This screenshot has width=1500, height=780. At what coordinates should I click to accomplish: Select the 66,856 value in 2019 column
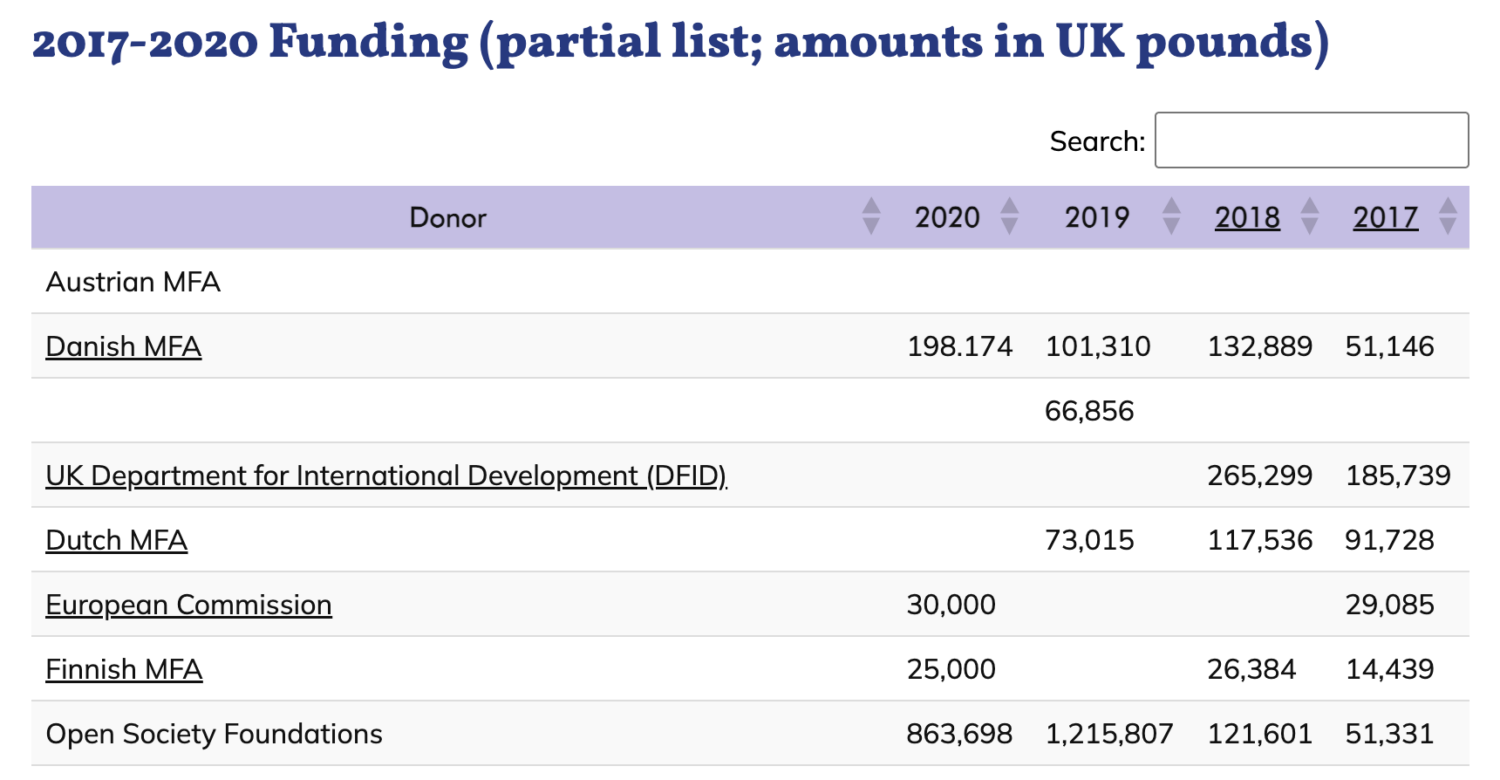[1089, 411]
